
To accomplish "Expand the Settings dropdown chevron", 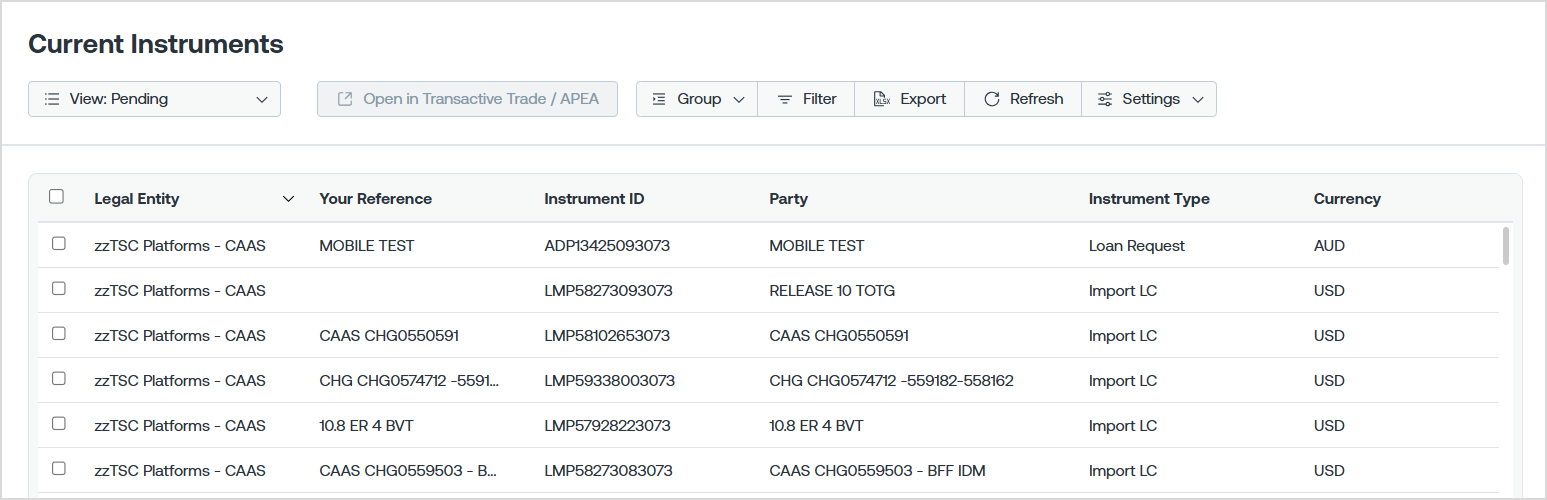I will click(1198, 100).
